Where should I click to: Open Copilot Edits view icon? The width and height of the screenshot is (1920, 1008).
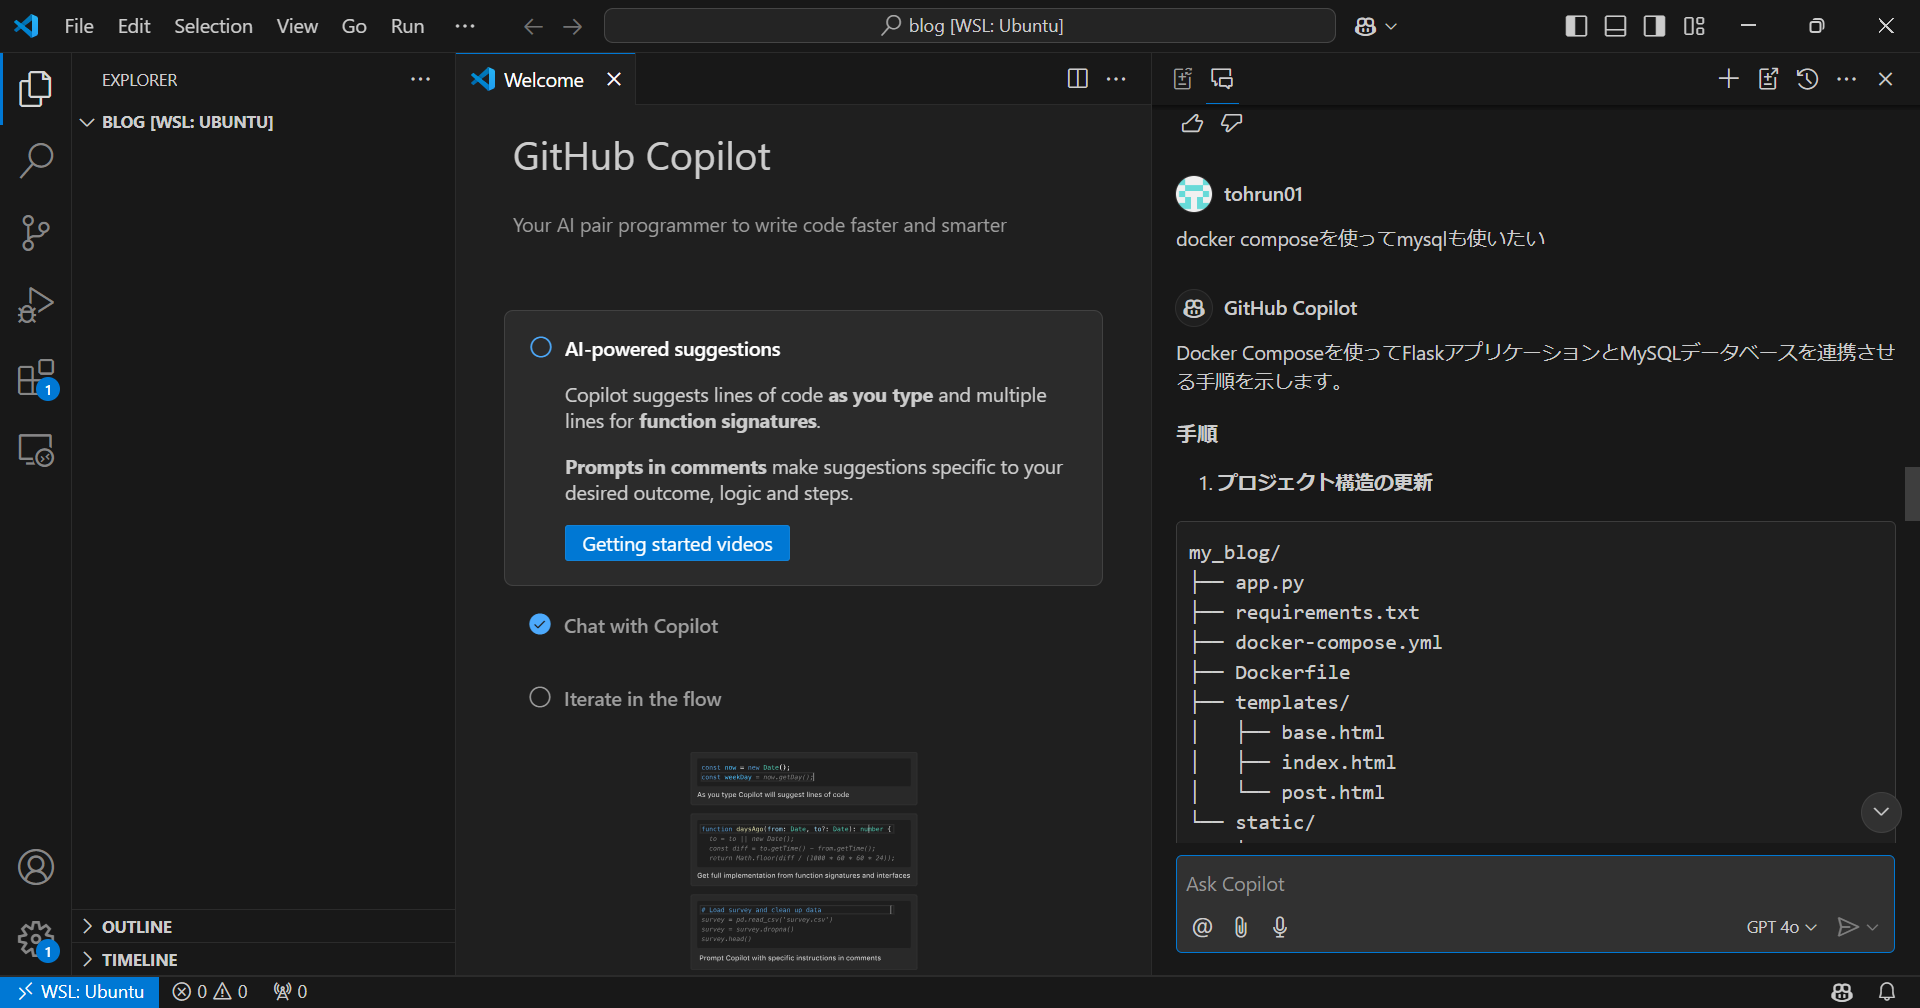point(1183,79)
